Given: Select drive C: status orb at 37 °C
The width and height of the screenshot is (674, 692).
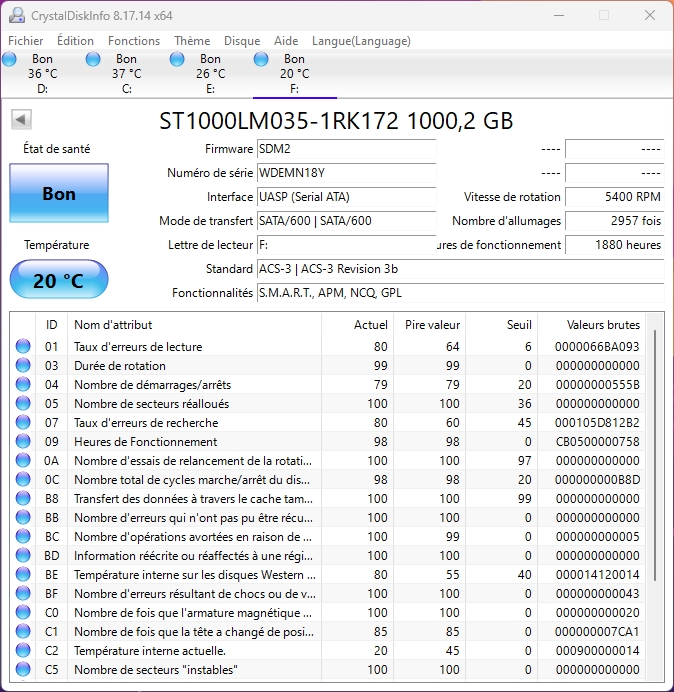Looking at the screenshot, I should pyautogui.click(x=94, y=60).
